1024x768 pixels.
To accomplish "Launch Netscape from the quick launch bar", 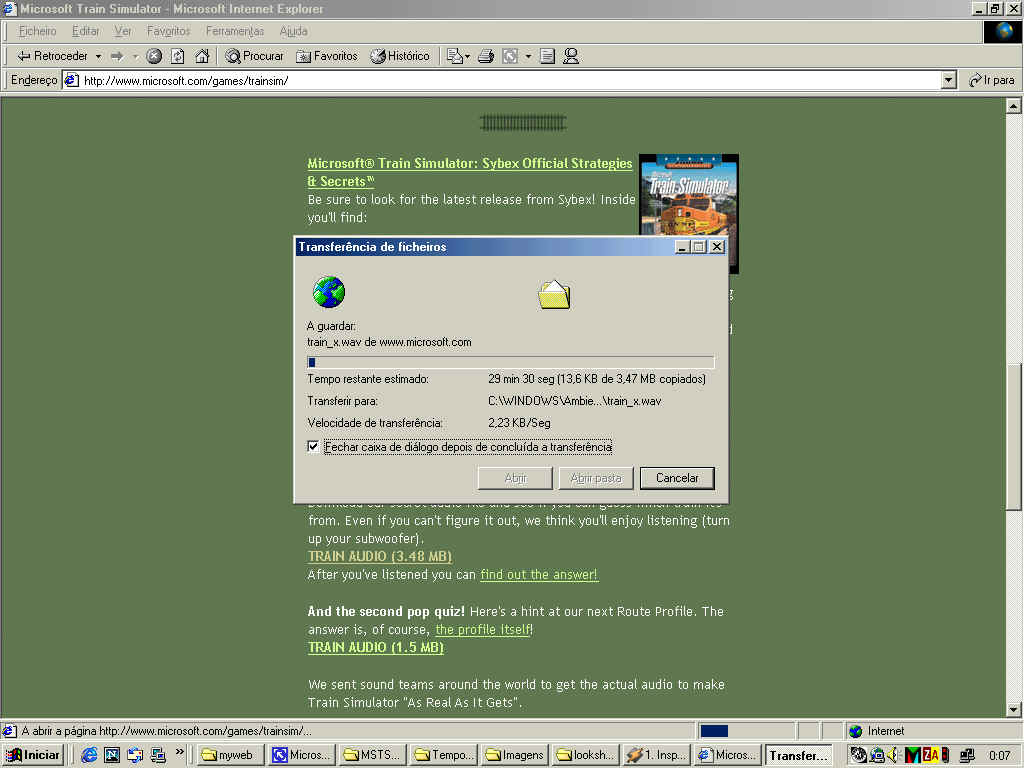I will click(x=112, y=755).
